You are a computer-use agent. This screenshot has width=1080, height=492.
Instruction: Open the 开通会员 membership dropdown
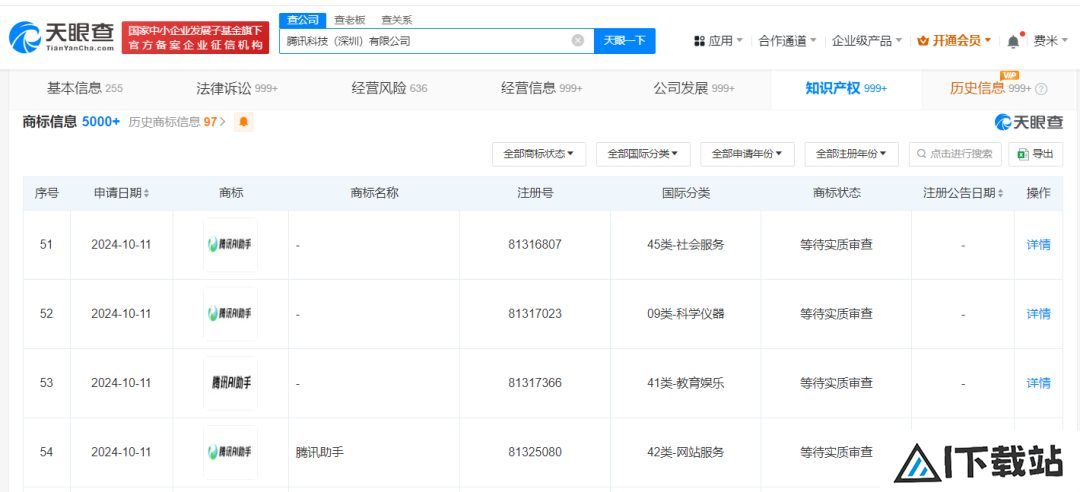click(955, 41)
